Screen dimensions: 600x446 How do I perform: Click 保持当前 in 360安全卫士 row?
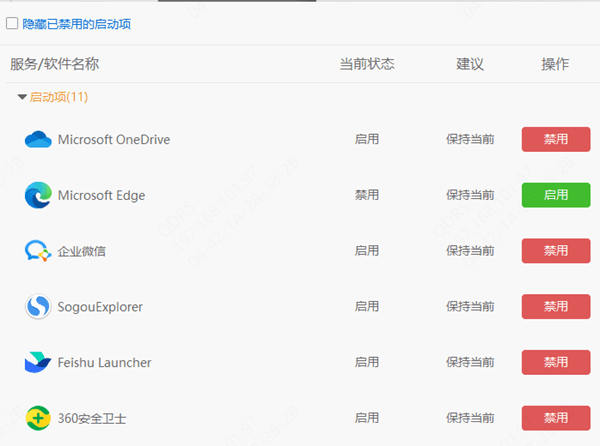tap(470, 418)
